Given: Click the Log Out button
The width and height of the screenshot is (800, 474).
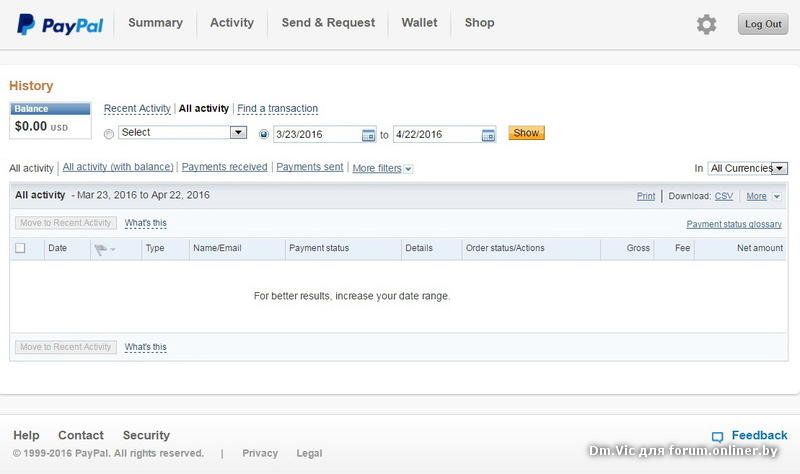Looking at the screenshot, I should (x=762, y=25).
